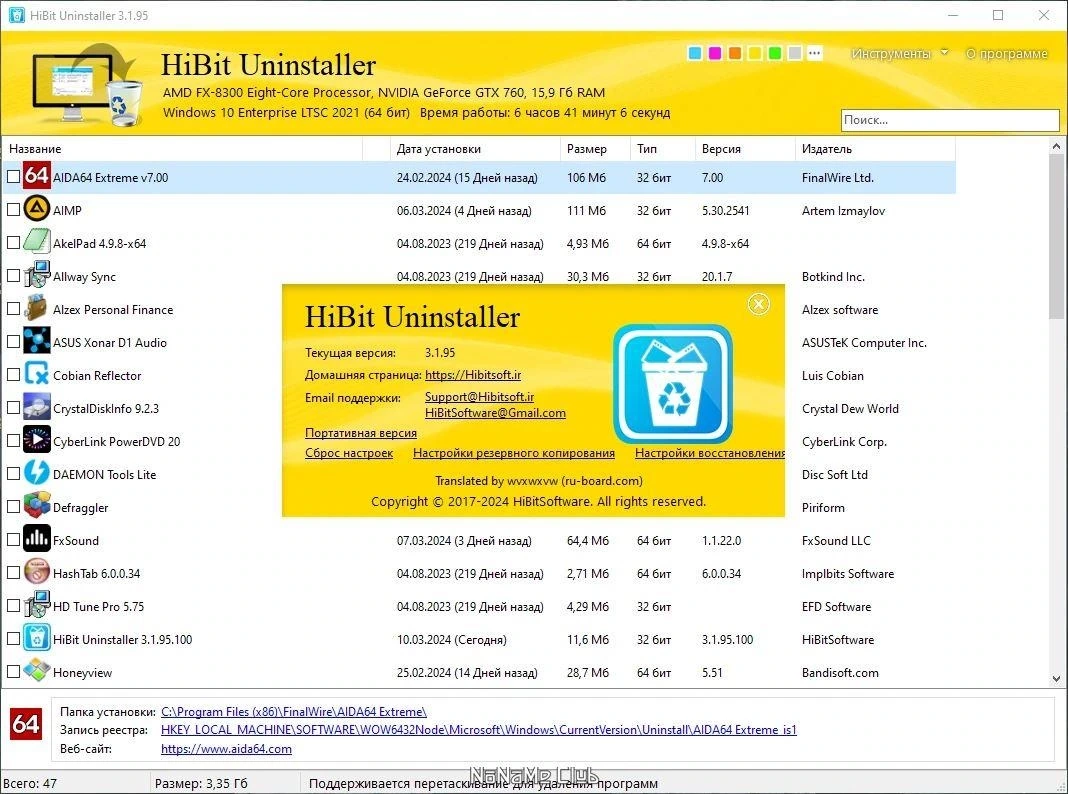This screenshot has width=1068, height=794.
Task: Open the https://www.aida64.com website link
Action: (226, 748)
